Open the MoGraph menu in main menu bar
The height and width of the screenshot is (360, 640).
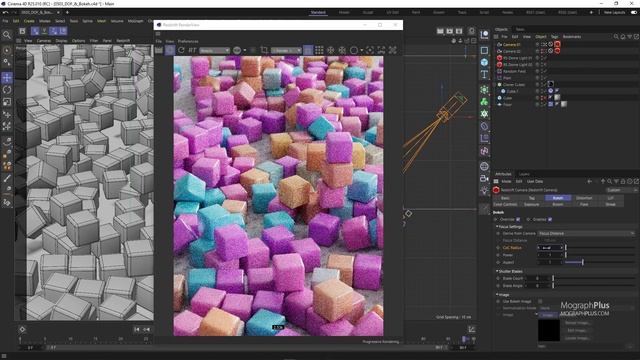[135, 21]
